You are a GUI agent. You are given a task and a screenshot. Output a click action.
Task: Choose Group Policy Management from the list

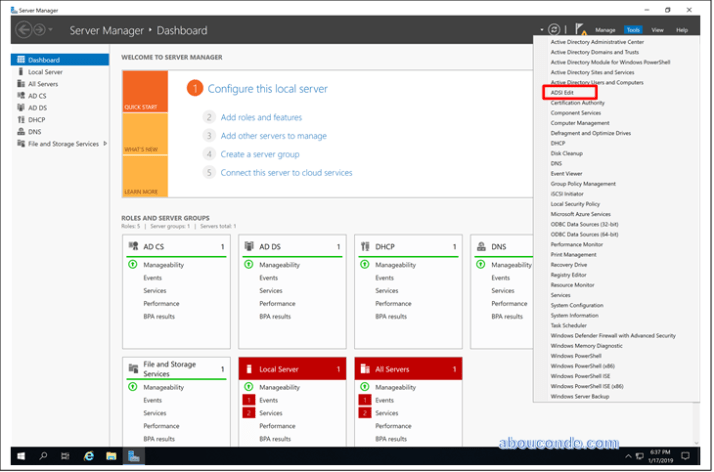tap(583, 184)
